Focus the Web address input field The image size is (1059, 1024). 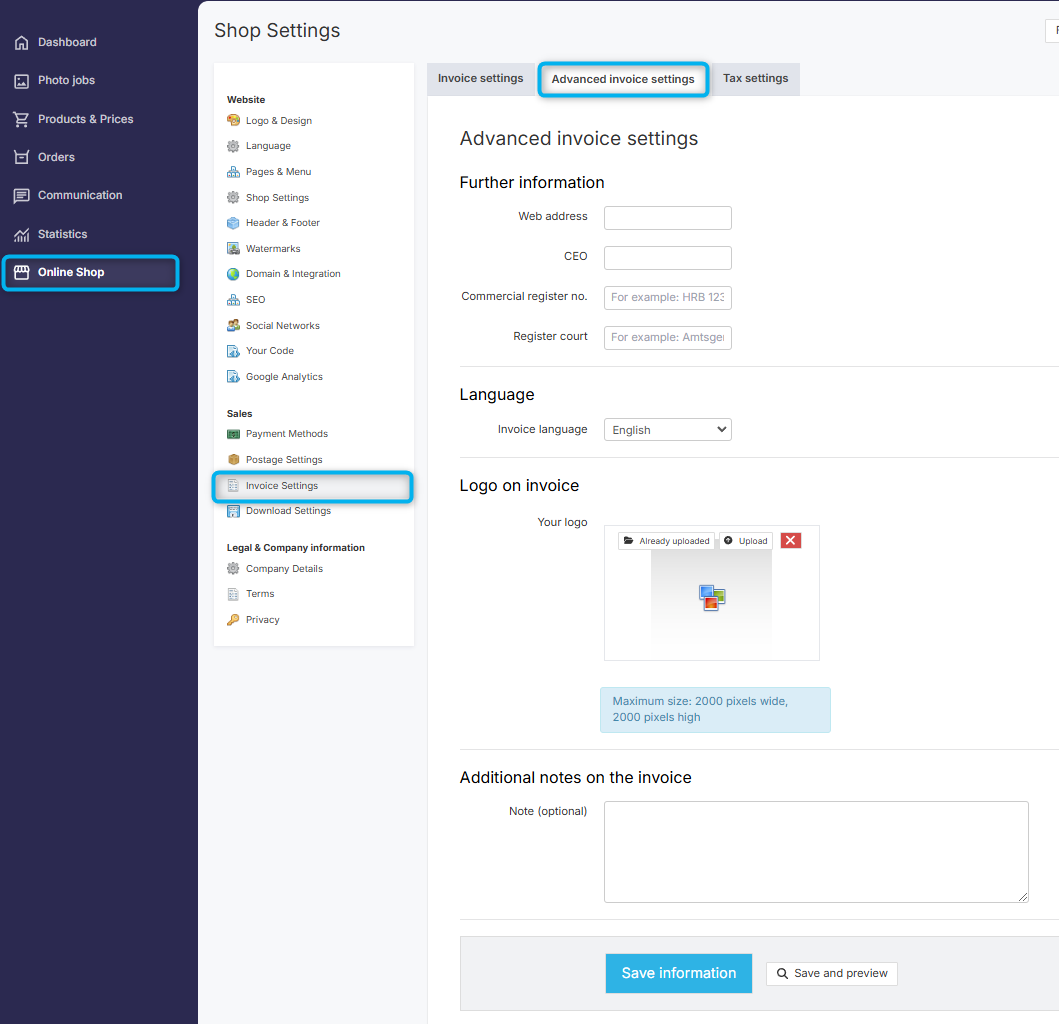click(667, 218)
